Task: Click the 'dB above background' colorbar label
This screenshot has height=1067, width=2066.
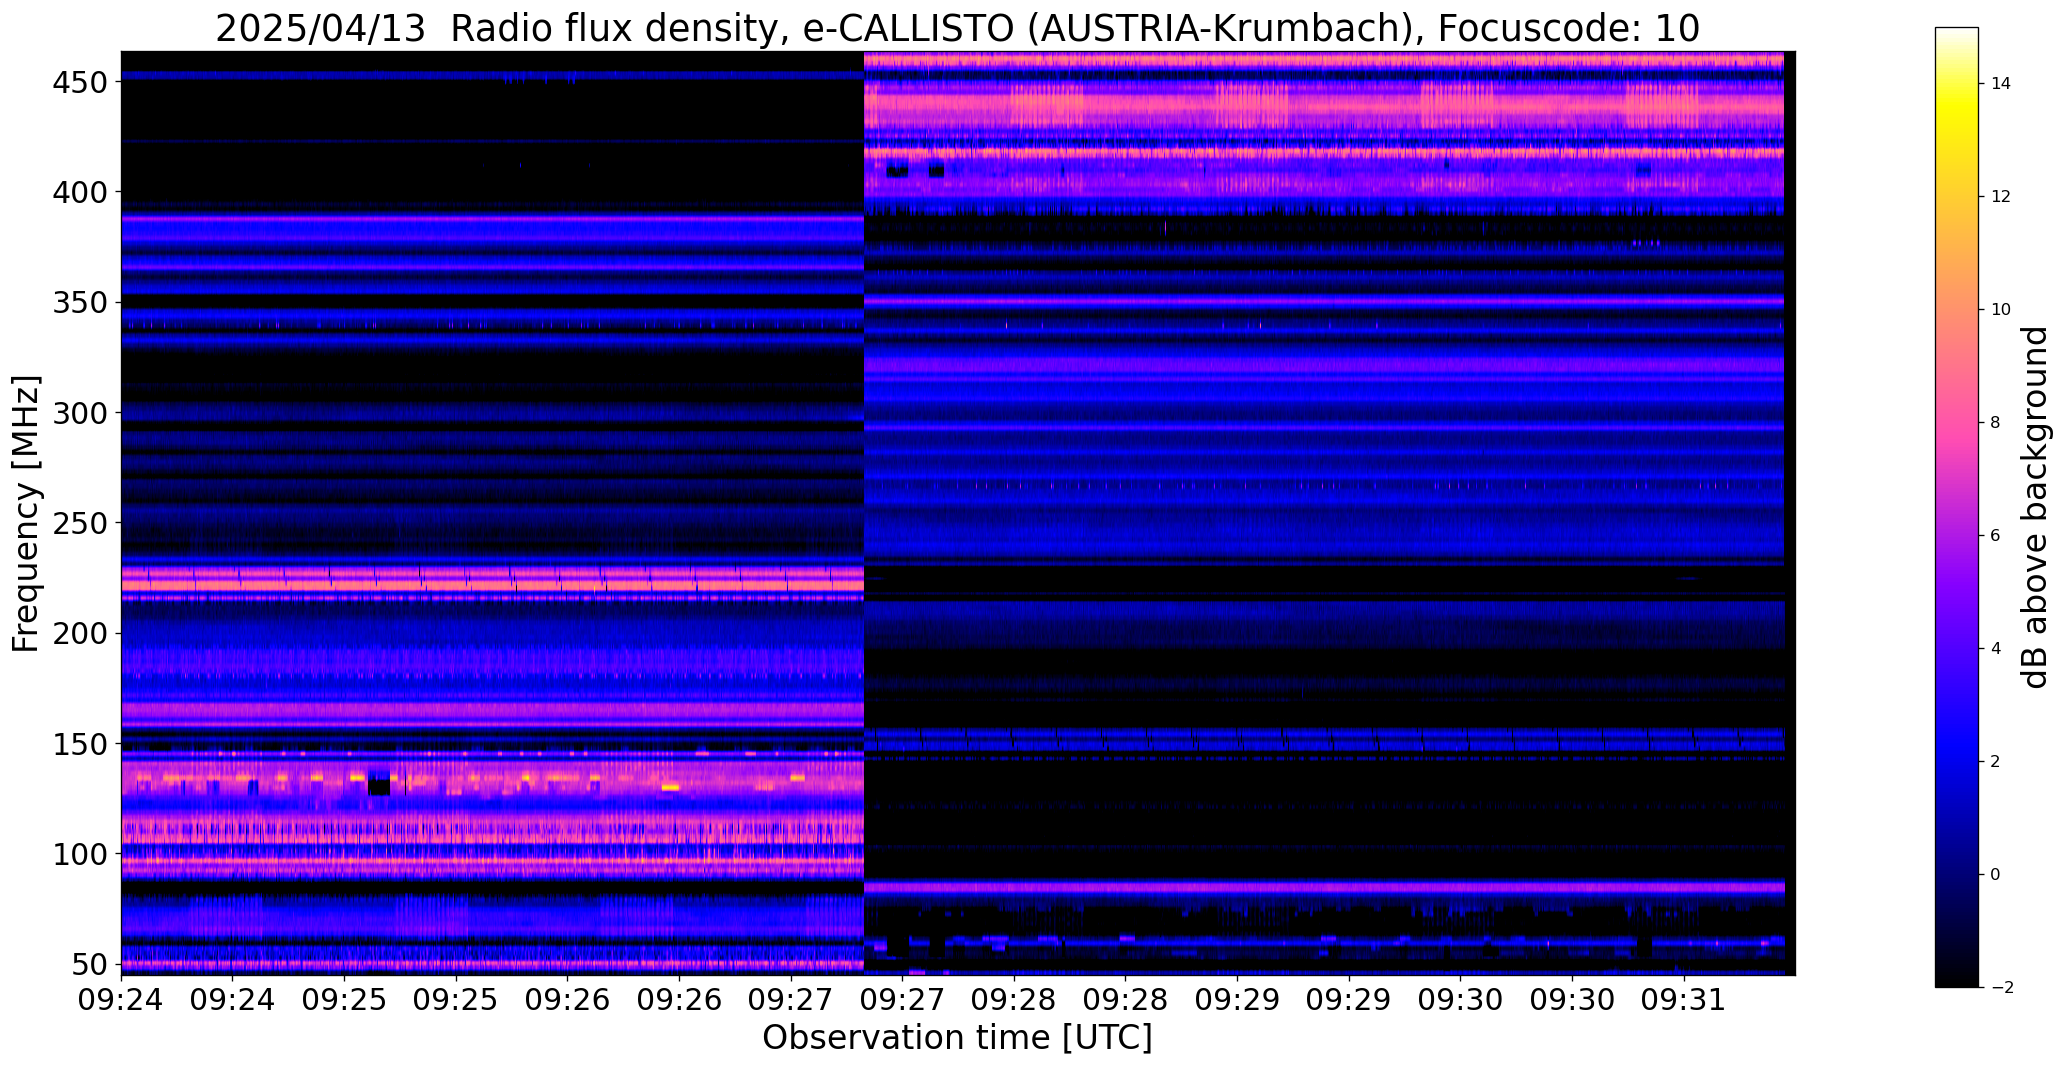Action: pyautogui.click(x=2034, y=507)
